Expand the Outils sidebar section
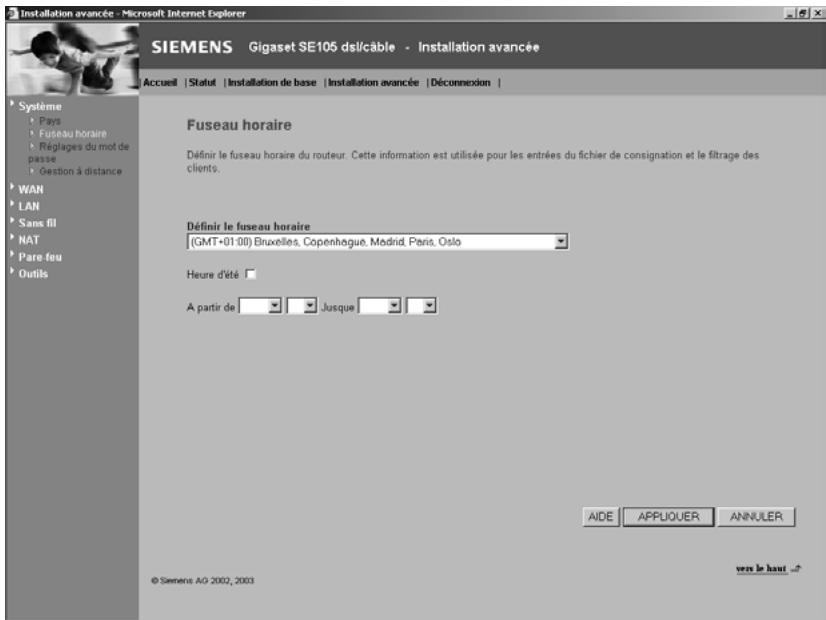This screenshot has width=826, height=620. 33,274
